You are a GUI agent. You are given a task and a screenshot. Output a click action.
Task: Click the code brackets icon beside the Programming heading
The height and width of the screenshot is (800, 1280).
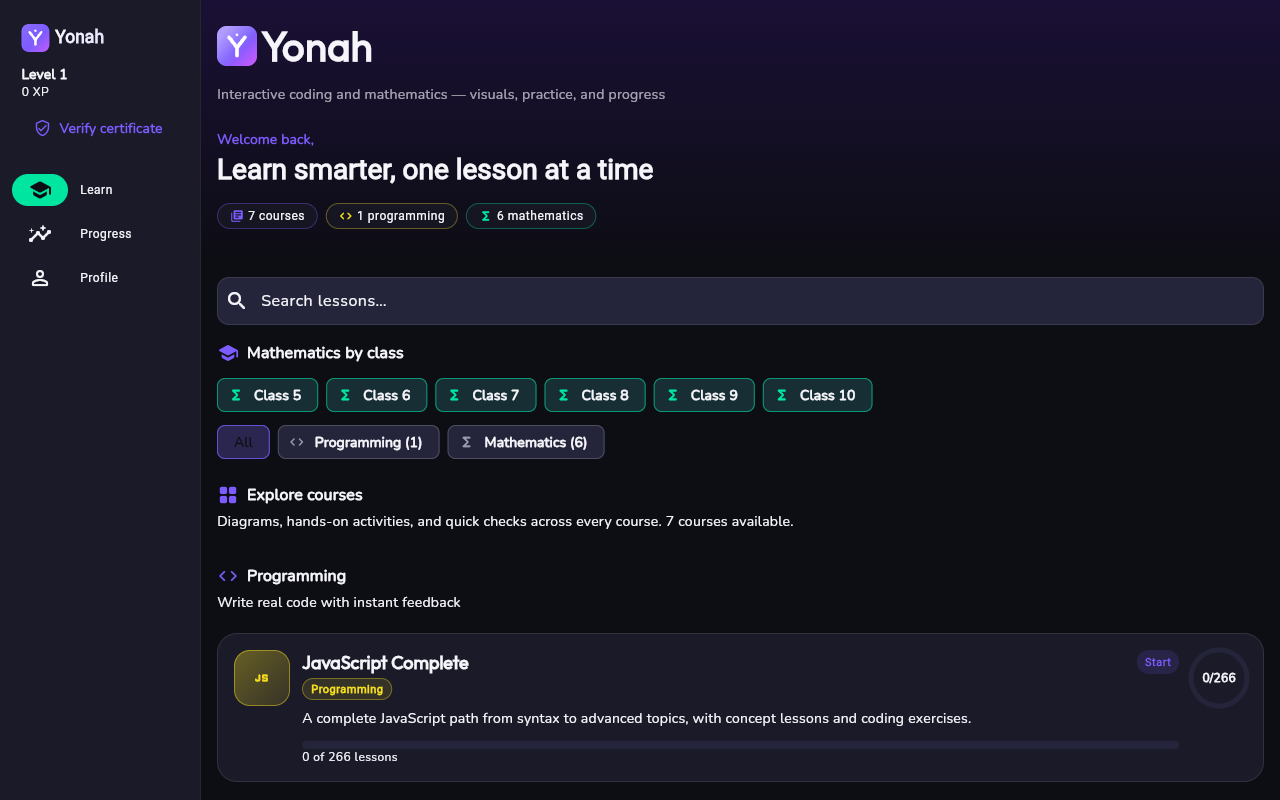(228, 576)
